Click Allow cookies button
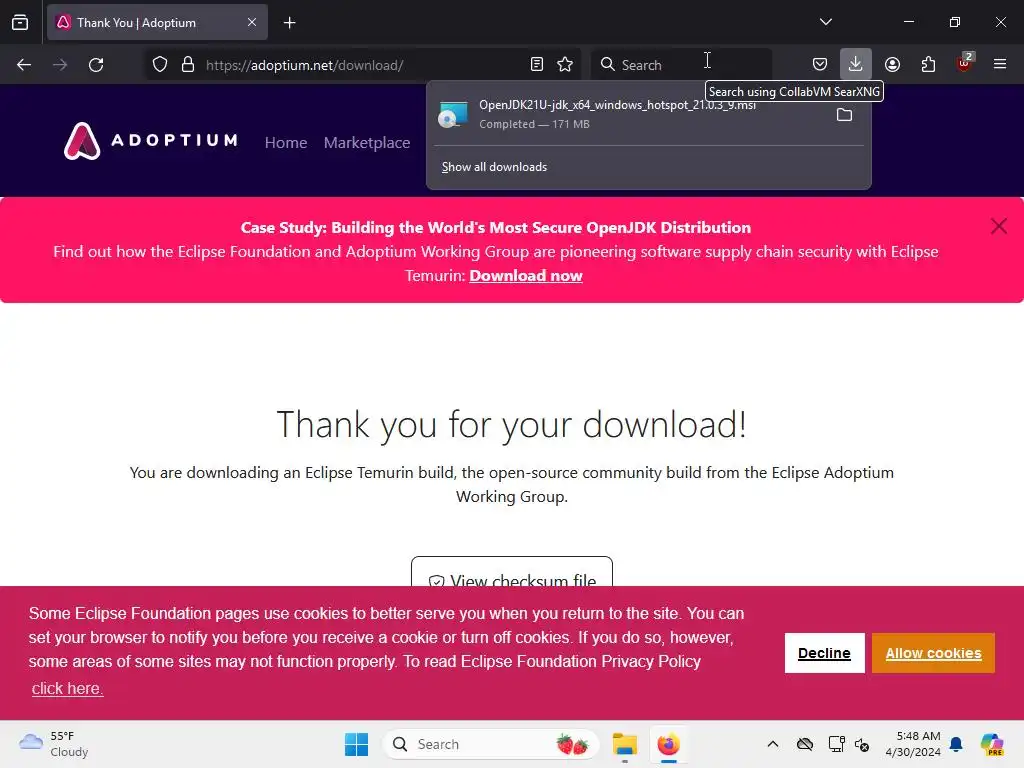The image size is (1024, 768). [933, 653]
